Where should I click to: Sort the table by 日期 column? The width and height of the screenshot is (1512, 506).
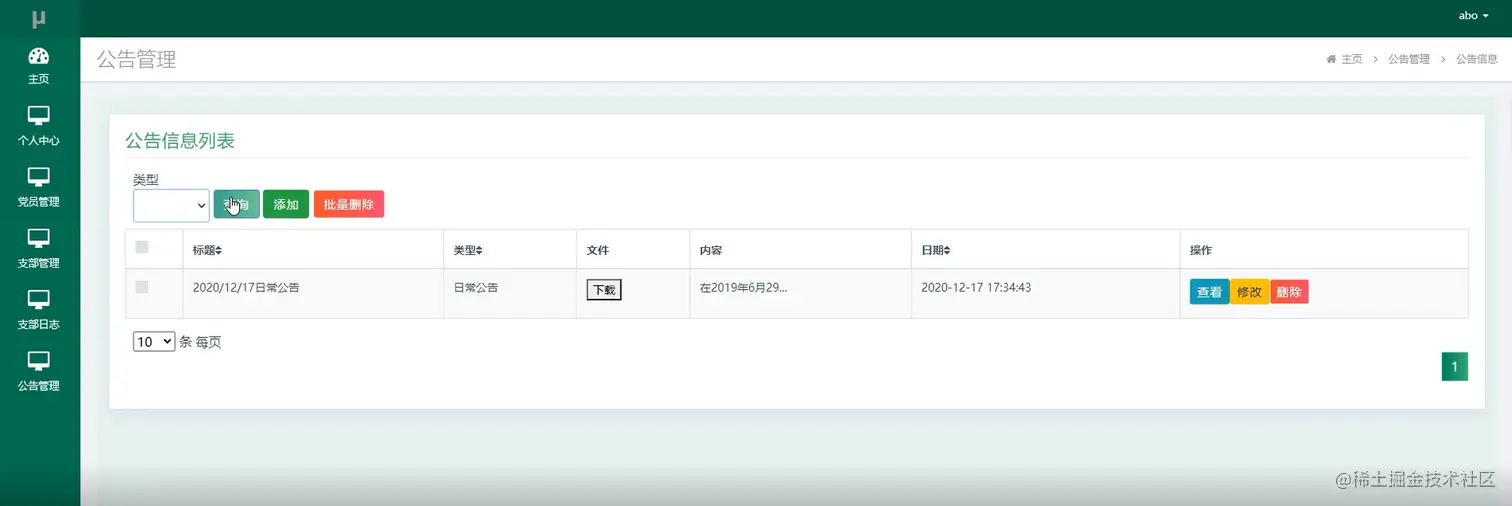click(x=936, y=250)
